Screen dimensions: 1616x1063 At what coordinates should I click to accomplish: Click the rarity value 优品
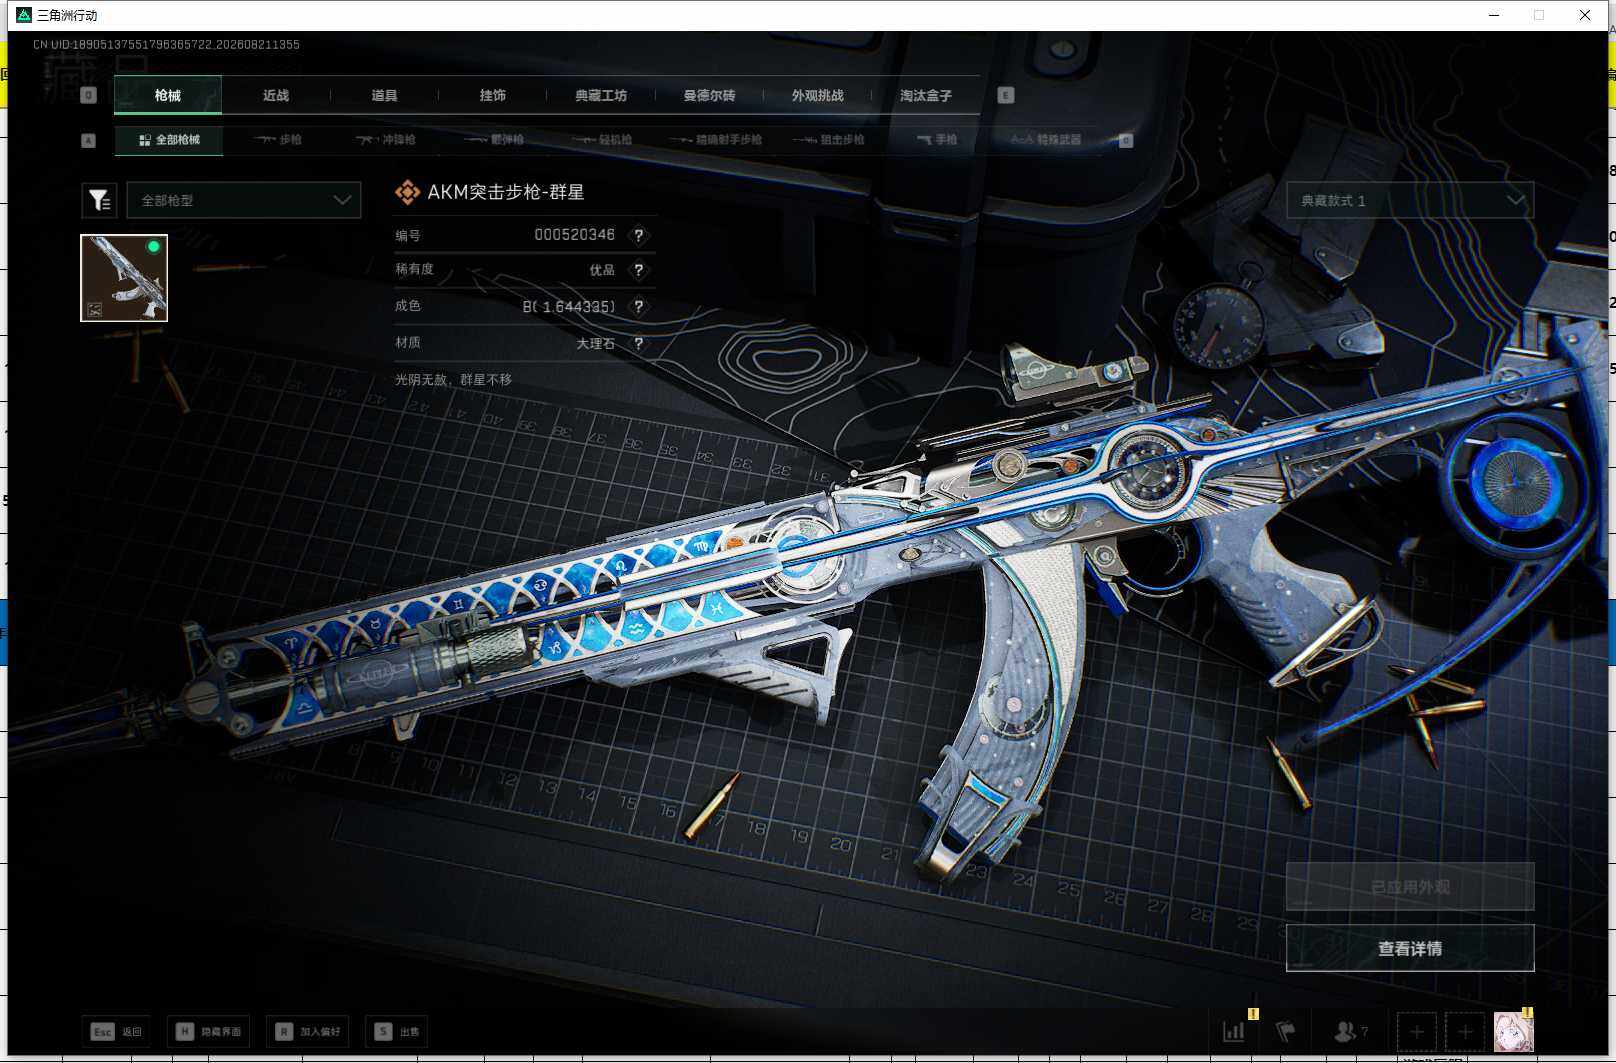point(602,270)
